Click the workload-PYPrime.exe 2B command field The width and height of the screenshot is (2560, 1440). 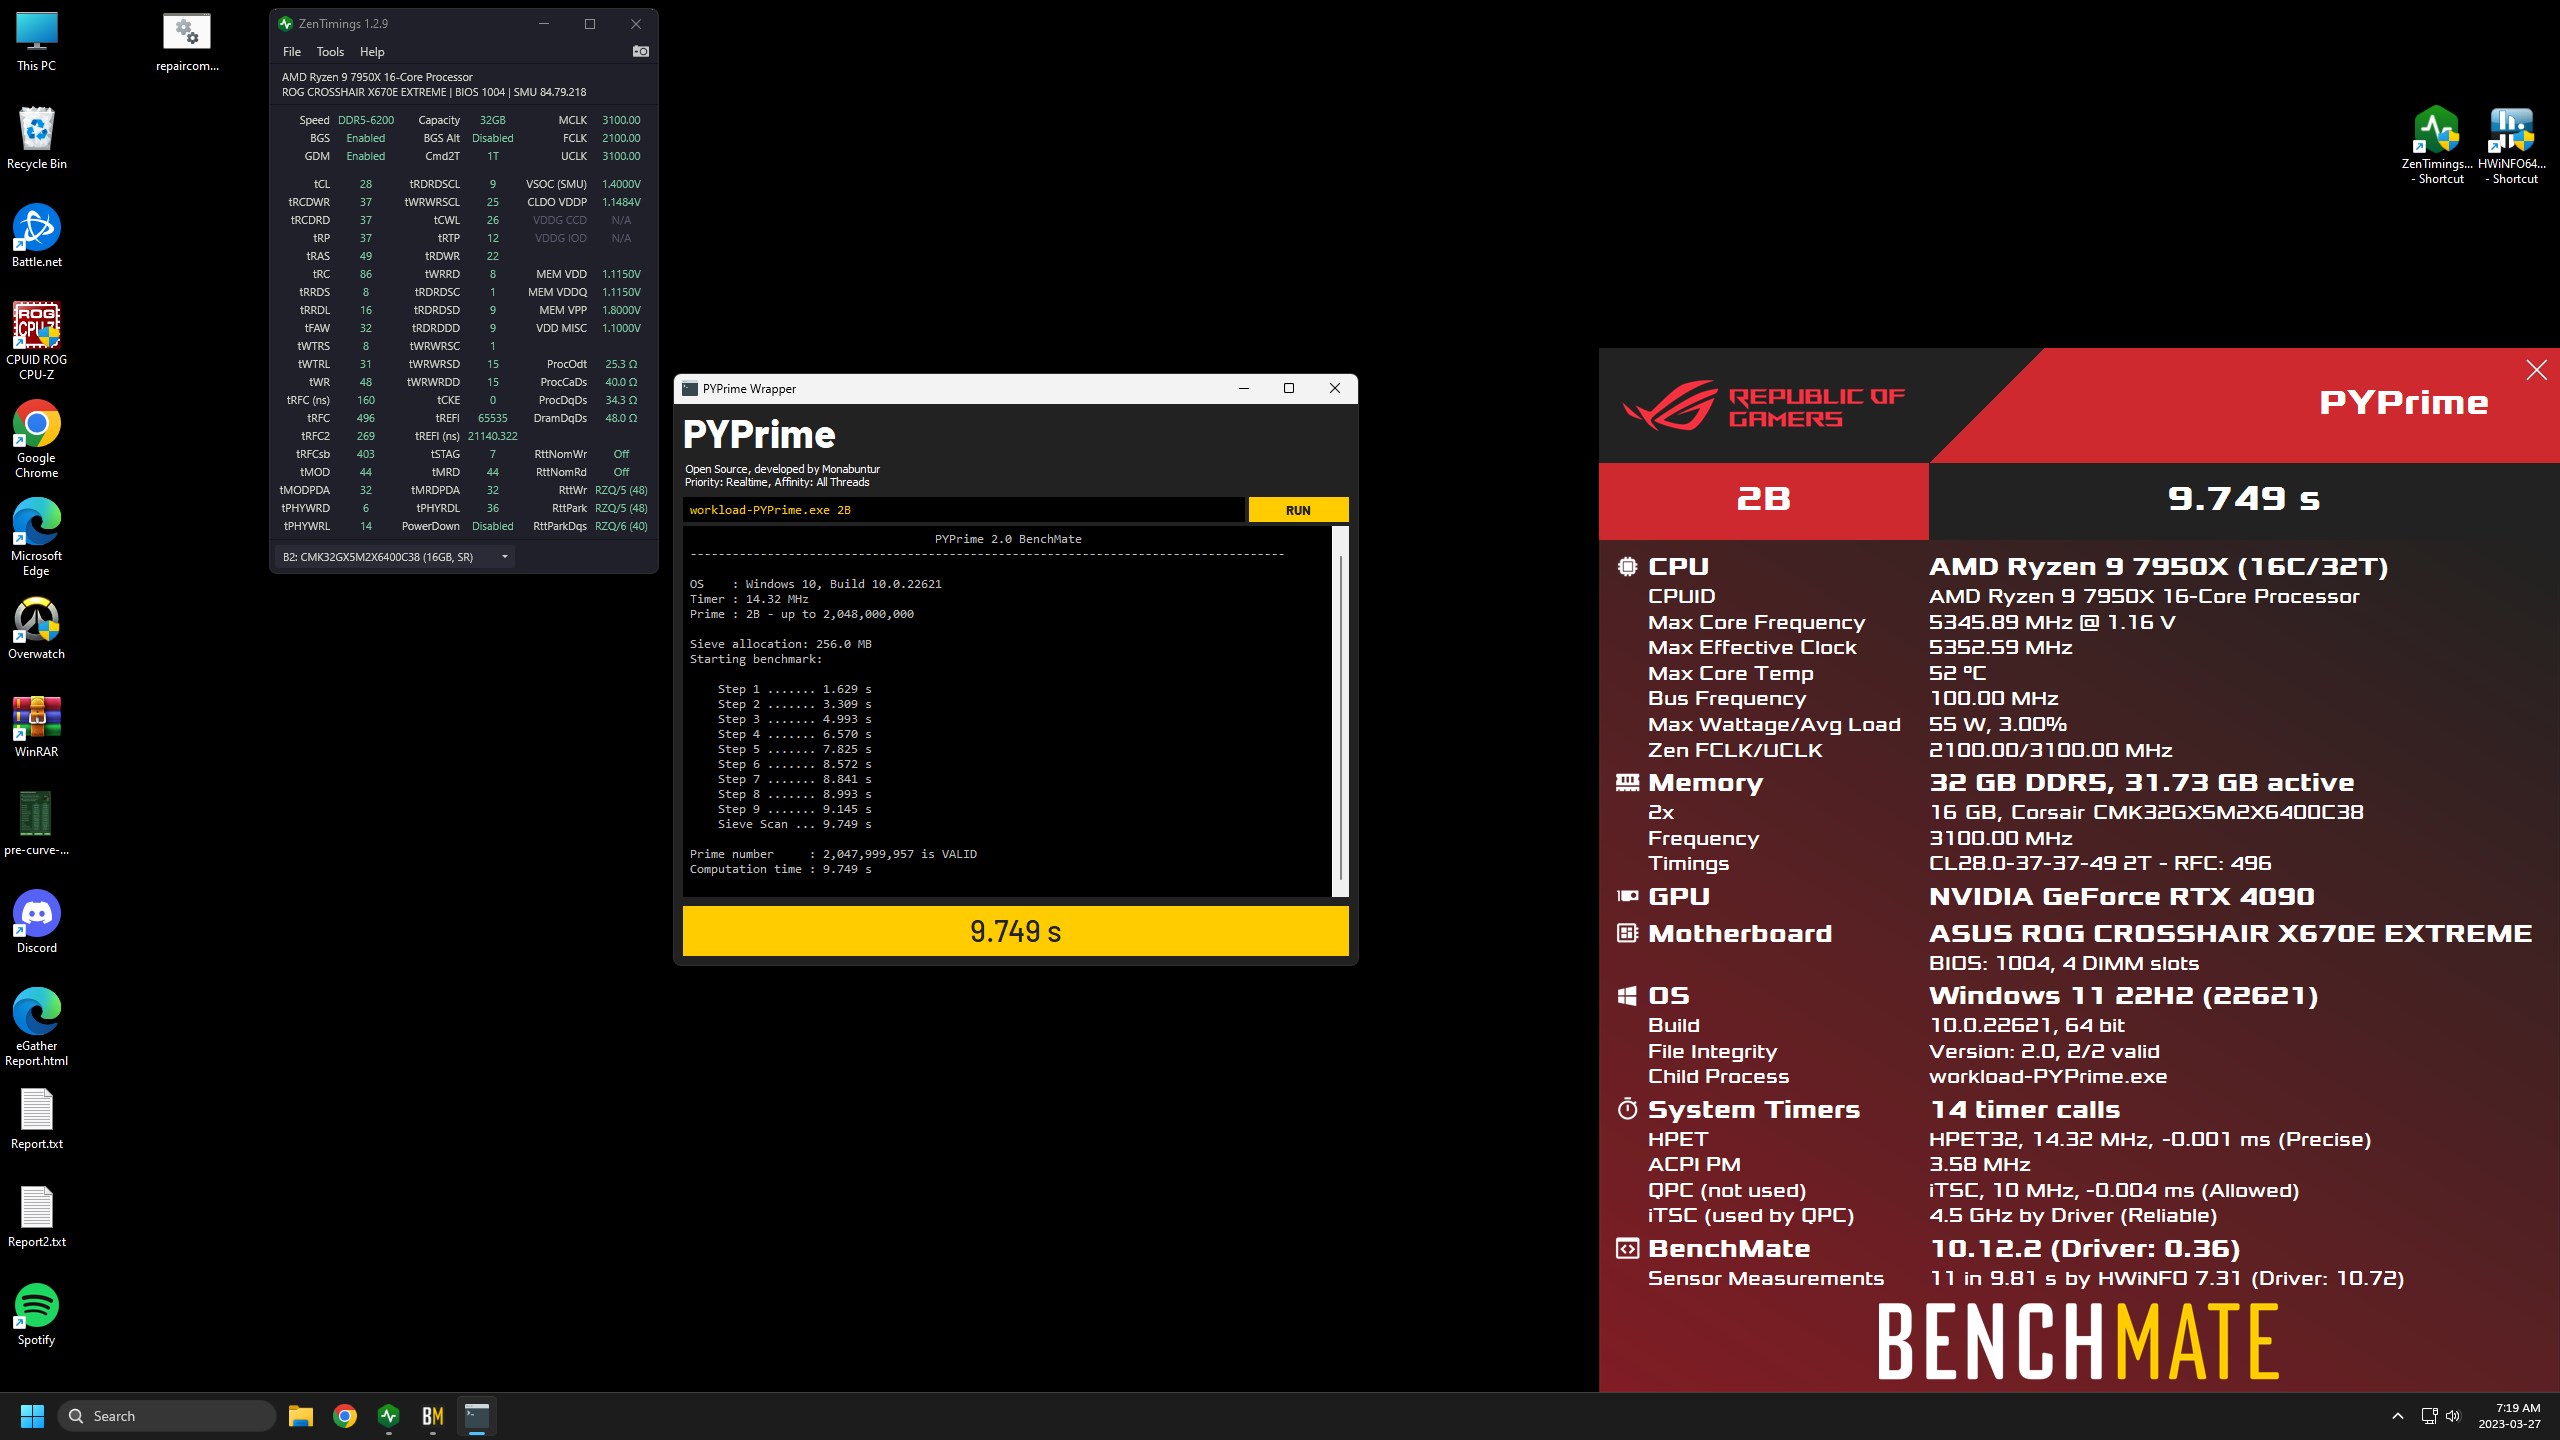[x=963, y=510]
